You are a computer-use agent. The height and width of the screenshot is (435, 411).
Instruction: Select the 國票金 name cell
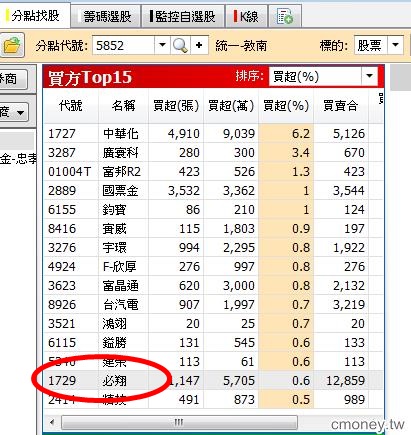(120, 191)
